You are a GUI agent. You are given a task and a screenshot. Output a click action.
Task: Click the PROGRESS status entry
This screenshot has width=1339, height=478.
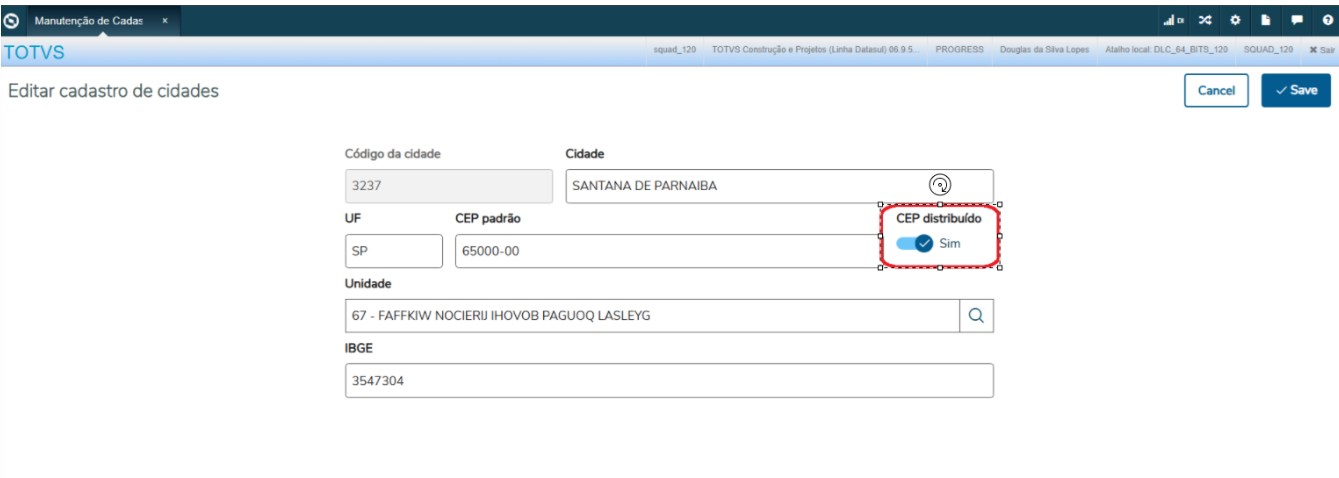tap(959, 49)
